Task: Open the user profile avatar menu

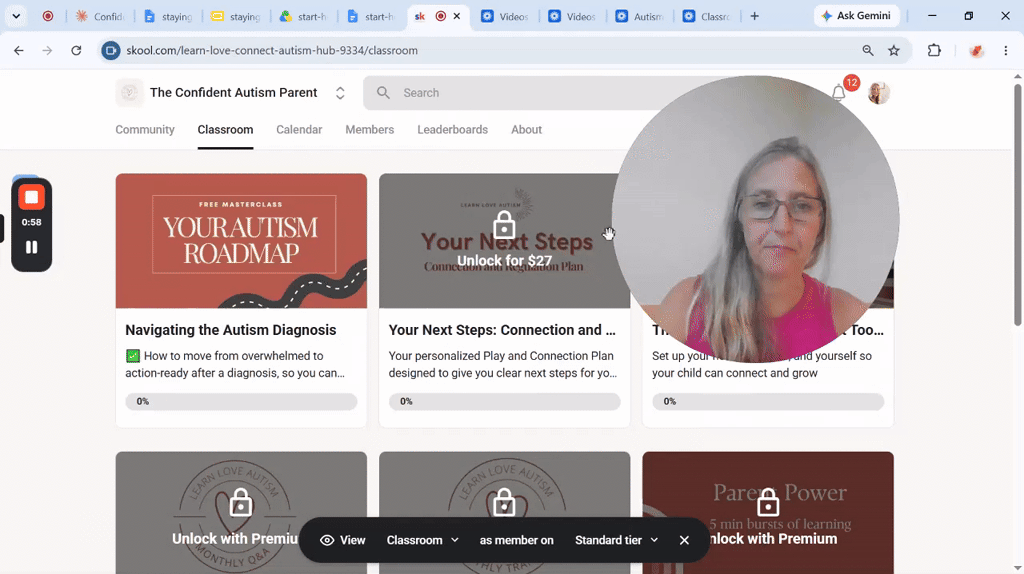Action: tap(879, 93)
